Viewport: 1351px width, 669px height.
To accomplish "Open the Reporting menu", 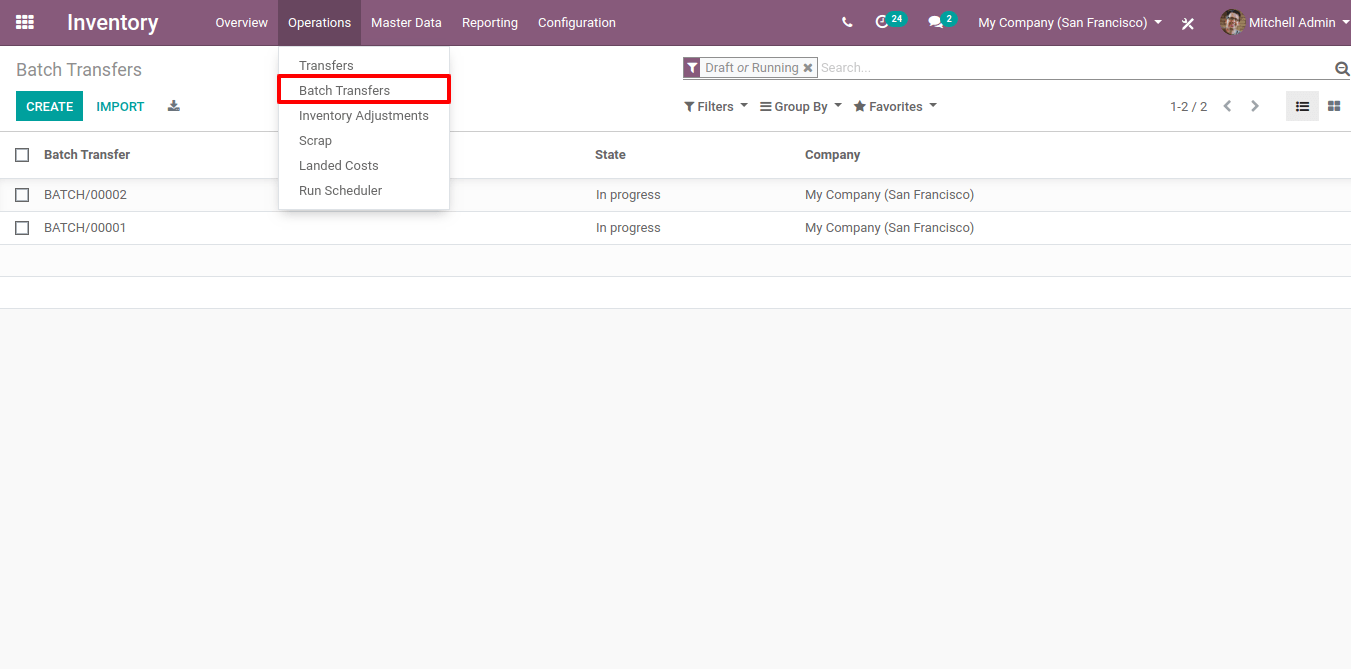I will pyautogui.click(x=489, y=22).
